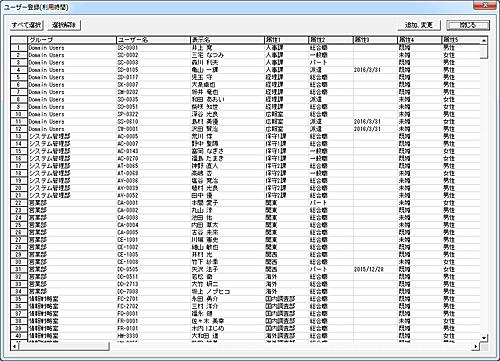Click display name 佐々木 美幸
The width and height of the screenshot is (500, 361).
click(208, 321)
